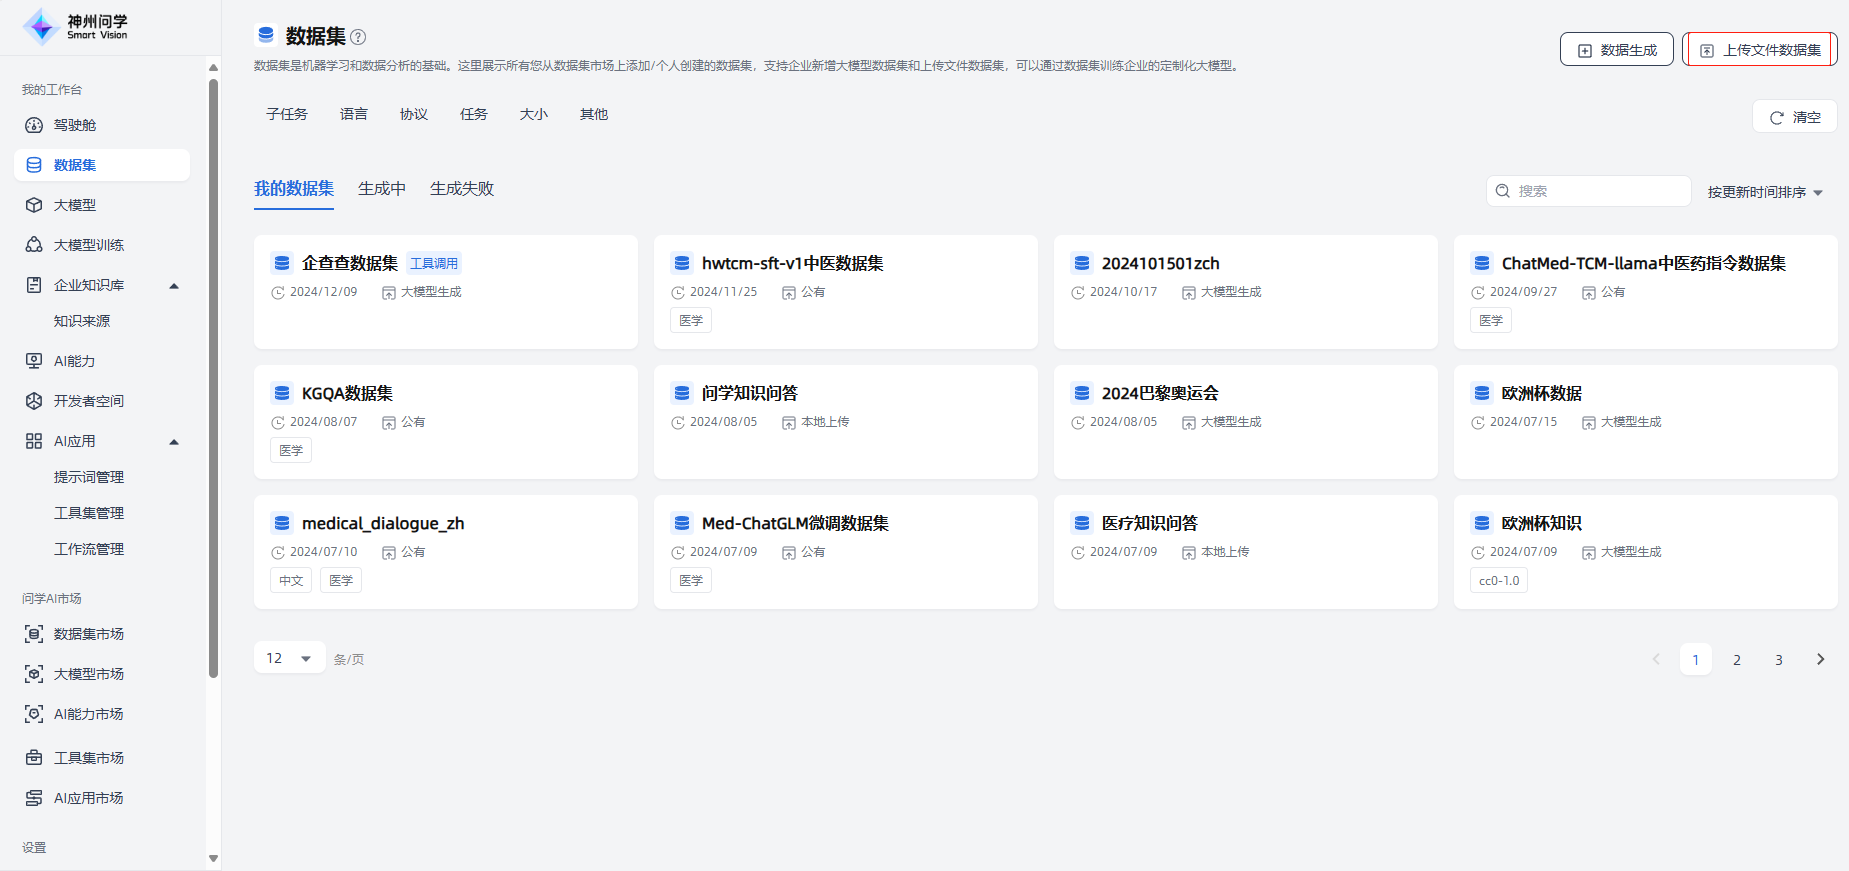
Task: Collapse the 企业知识库 sidebar group
Action: click(174, 286)
